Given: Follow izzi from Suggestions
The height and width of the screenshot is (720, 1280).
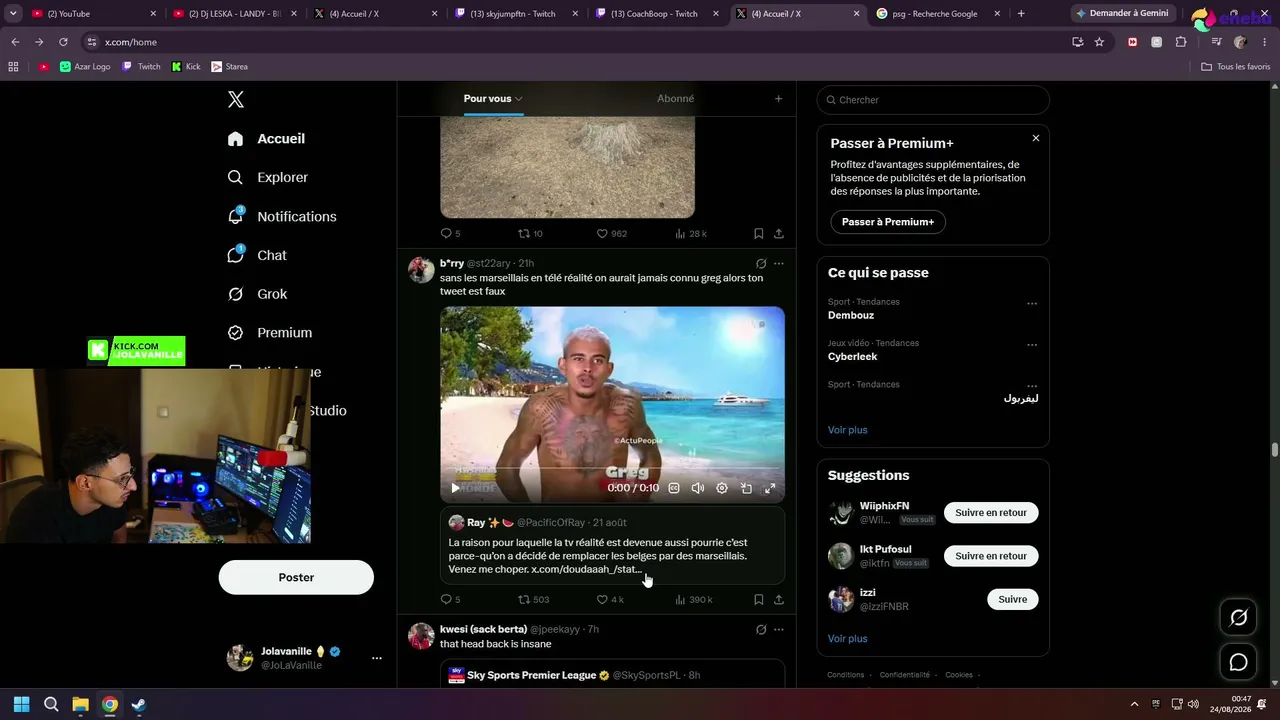Looking at the screenshot, I should coord(1013,600).
